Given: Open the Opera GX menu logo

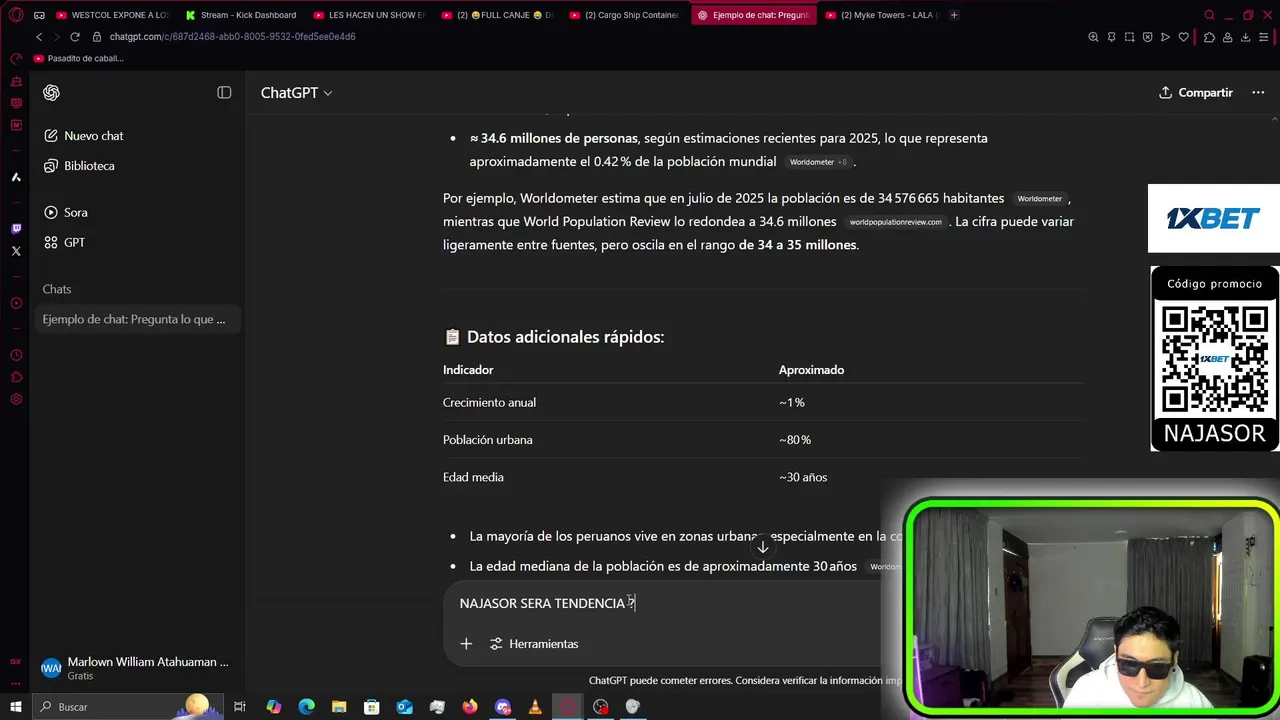Looking at the screenshot, I should (x=16, y=15).
